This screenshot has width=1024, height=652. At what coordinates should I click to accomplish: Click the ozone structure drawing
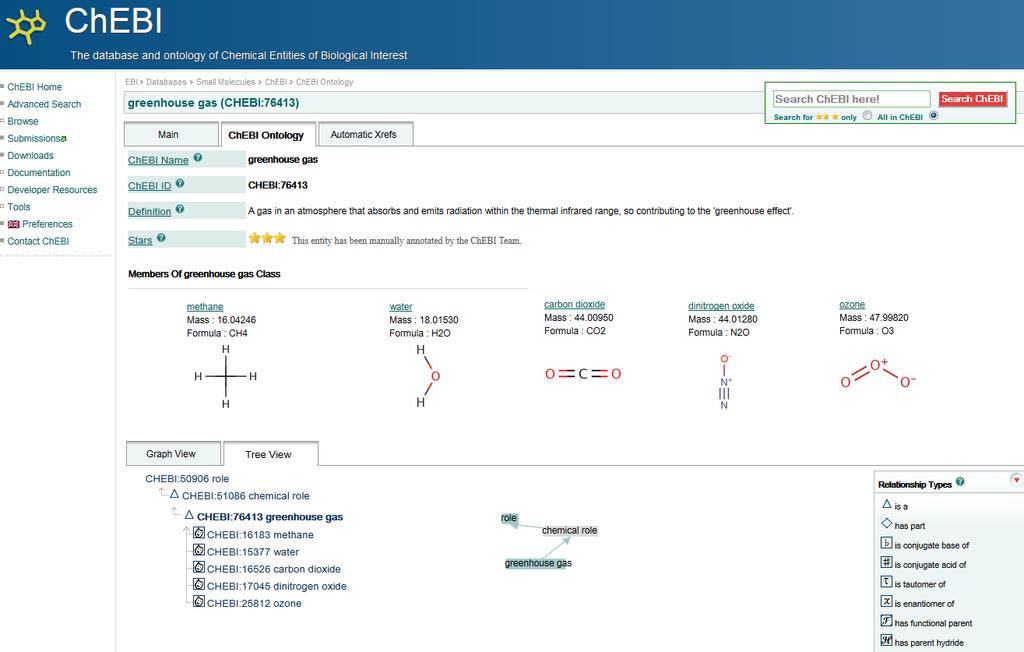pos(878,373)
